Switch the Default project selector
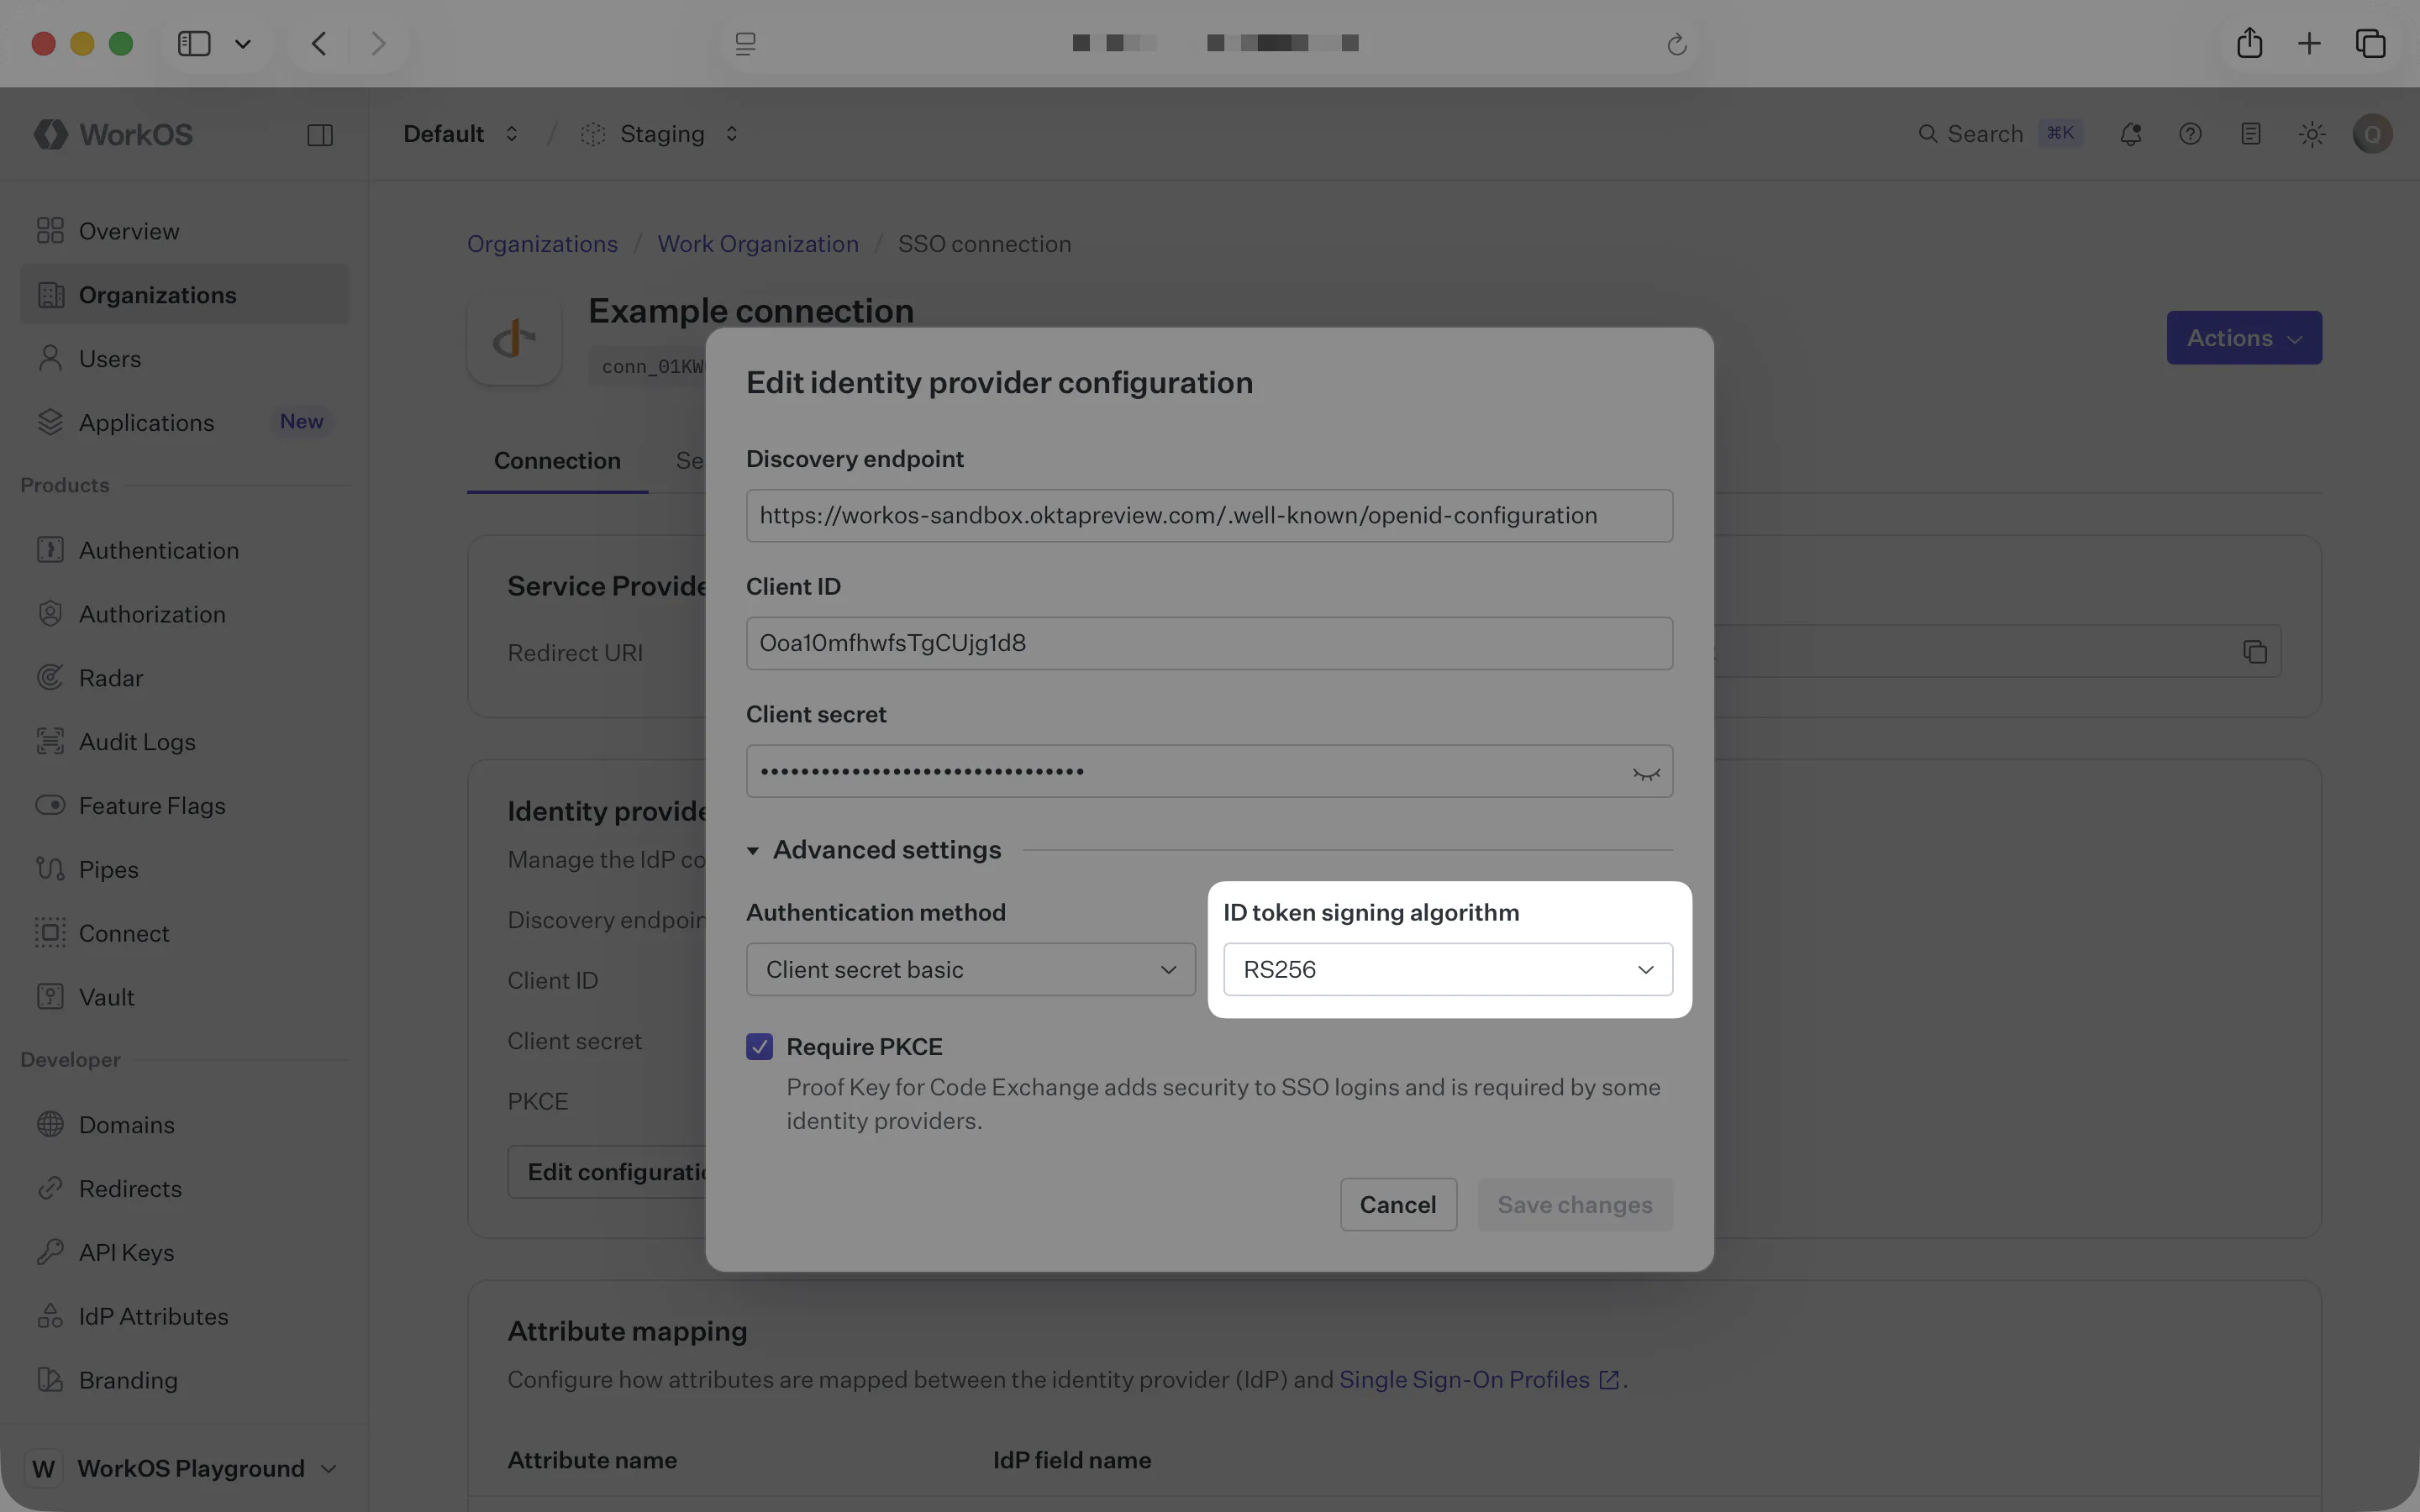This screenshot has width=2420, height=1512. tap(461, 134)
